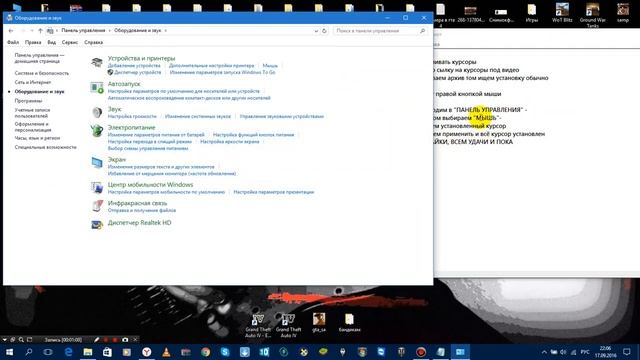Open taskbar search magnifier

point(29,352)
